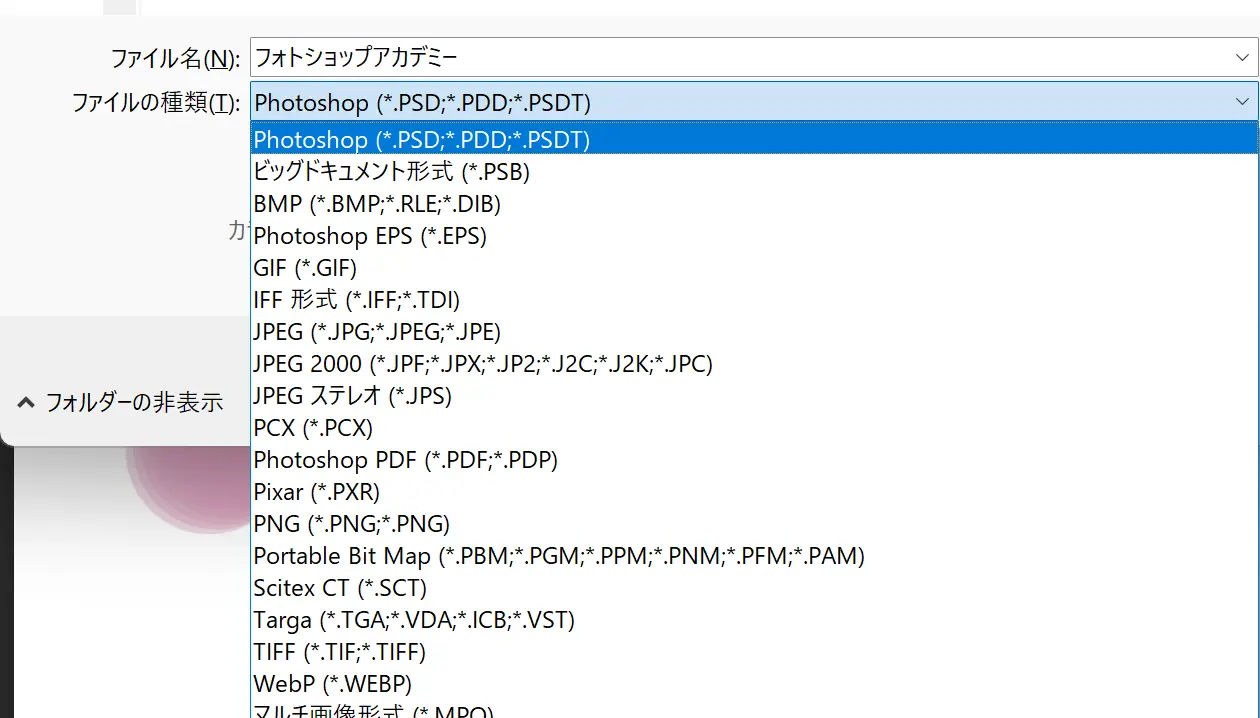Open the file name history dropdown arrow
The width and height of the screenshot is (1260, 718).
(x=1241, y=58)
